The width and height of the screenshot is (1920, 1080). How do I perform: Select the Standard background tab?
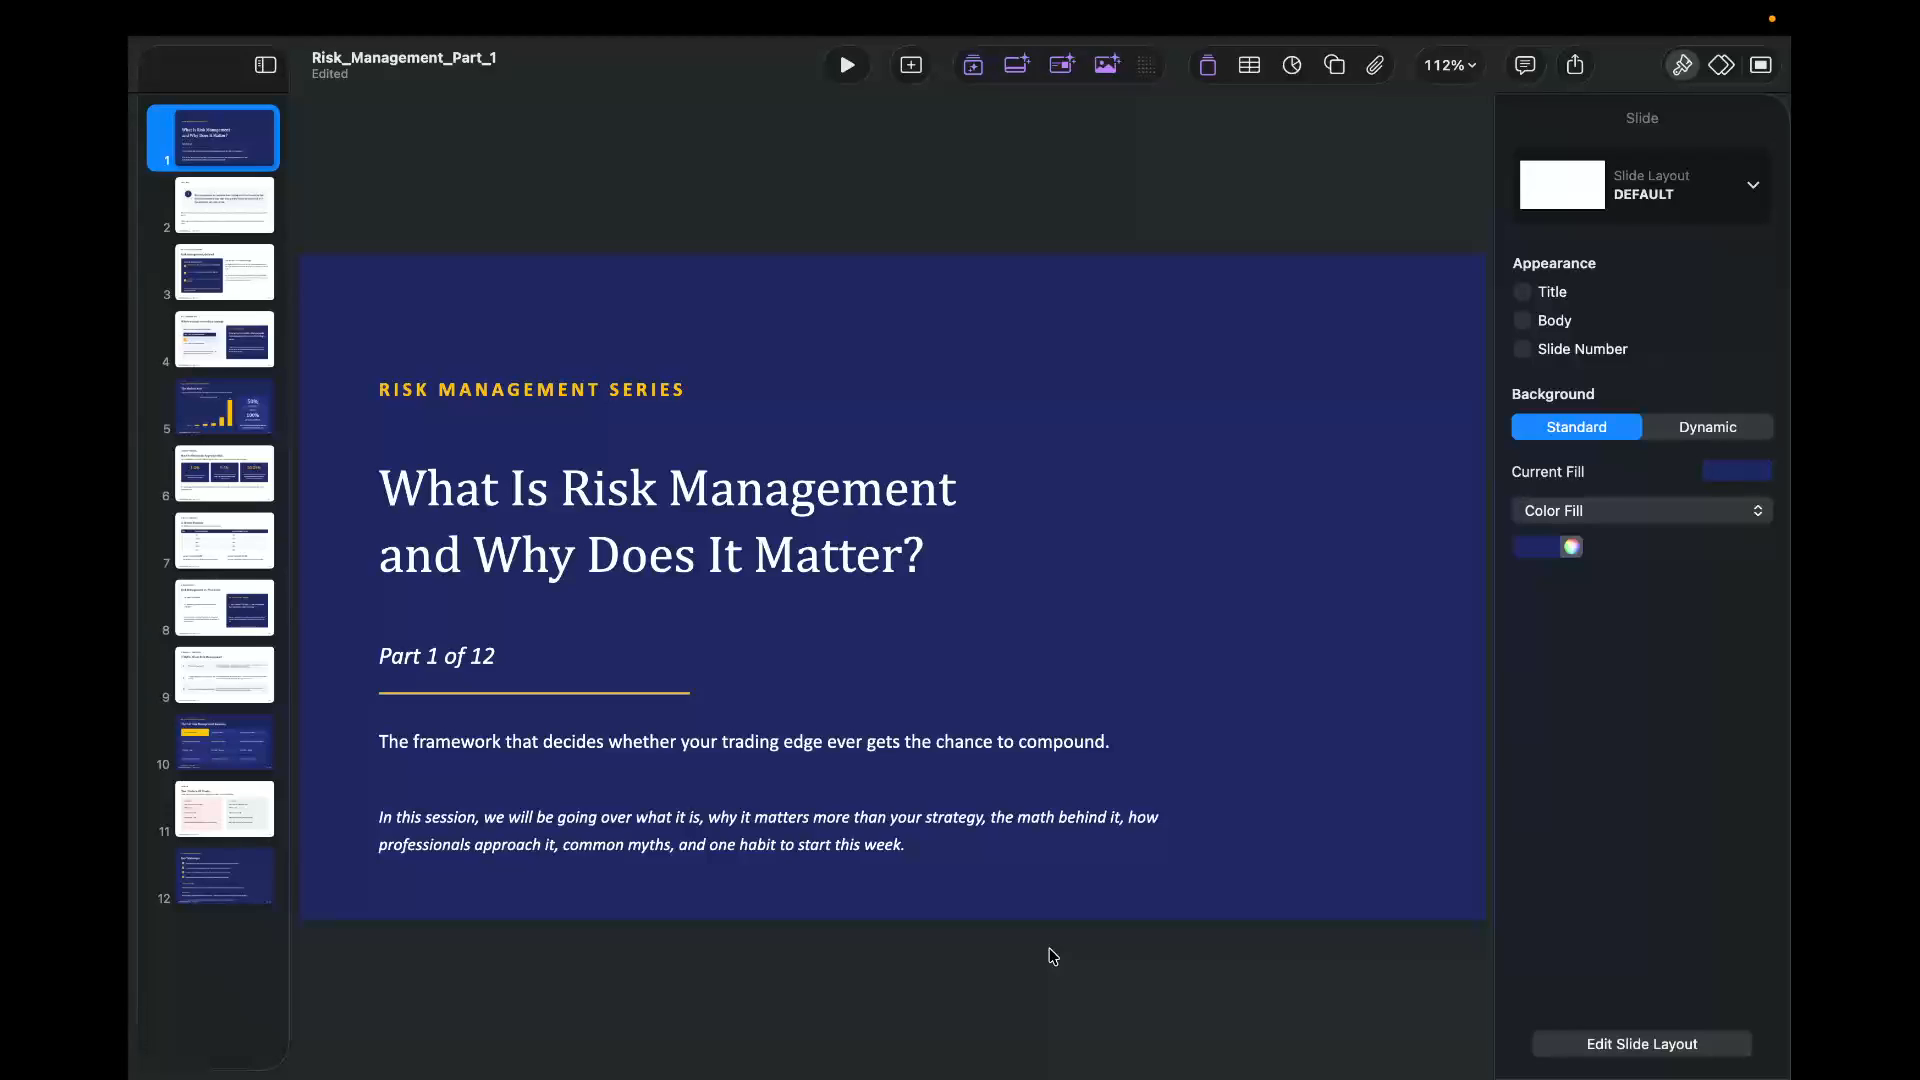click(x=1576, y=427)
